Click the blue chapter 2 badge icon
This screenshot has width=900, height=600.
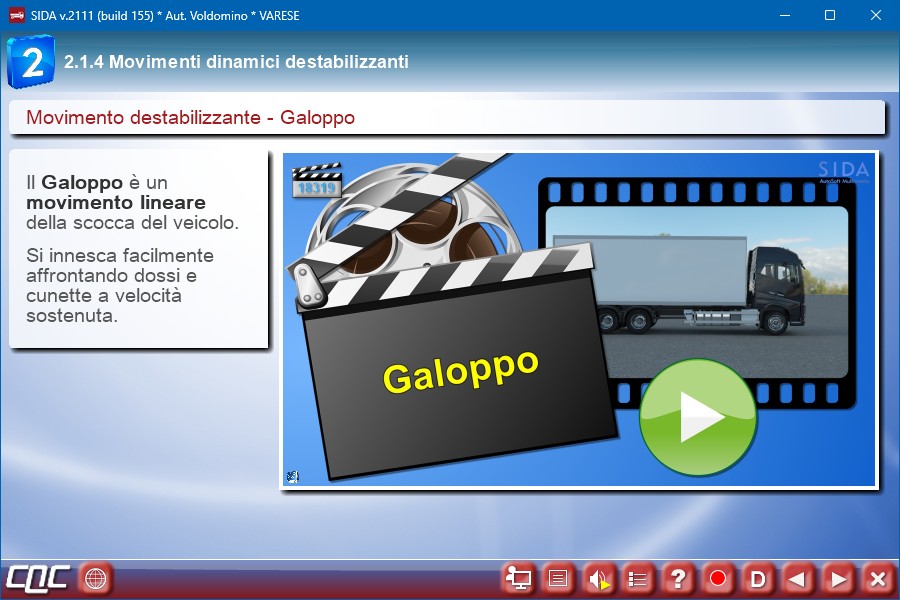30,62
